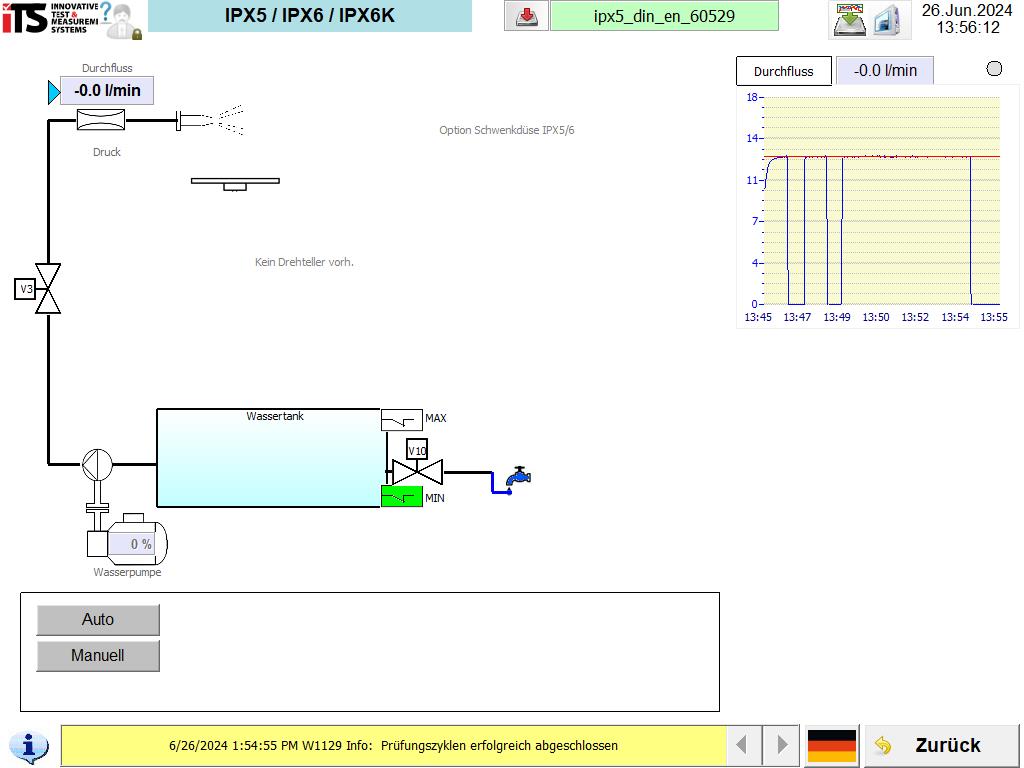Start Auto mode

coord(98,620)
